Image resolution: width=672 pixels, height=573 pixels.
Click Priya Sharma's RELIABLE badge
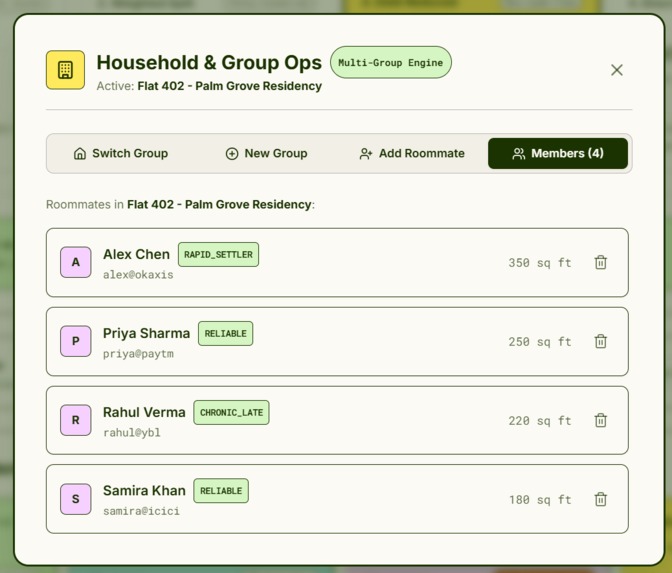click(x=225, y=333)
